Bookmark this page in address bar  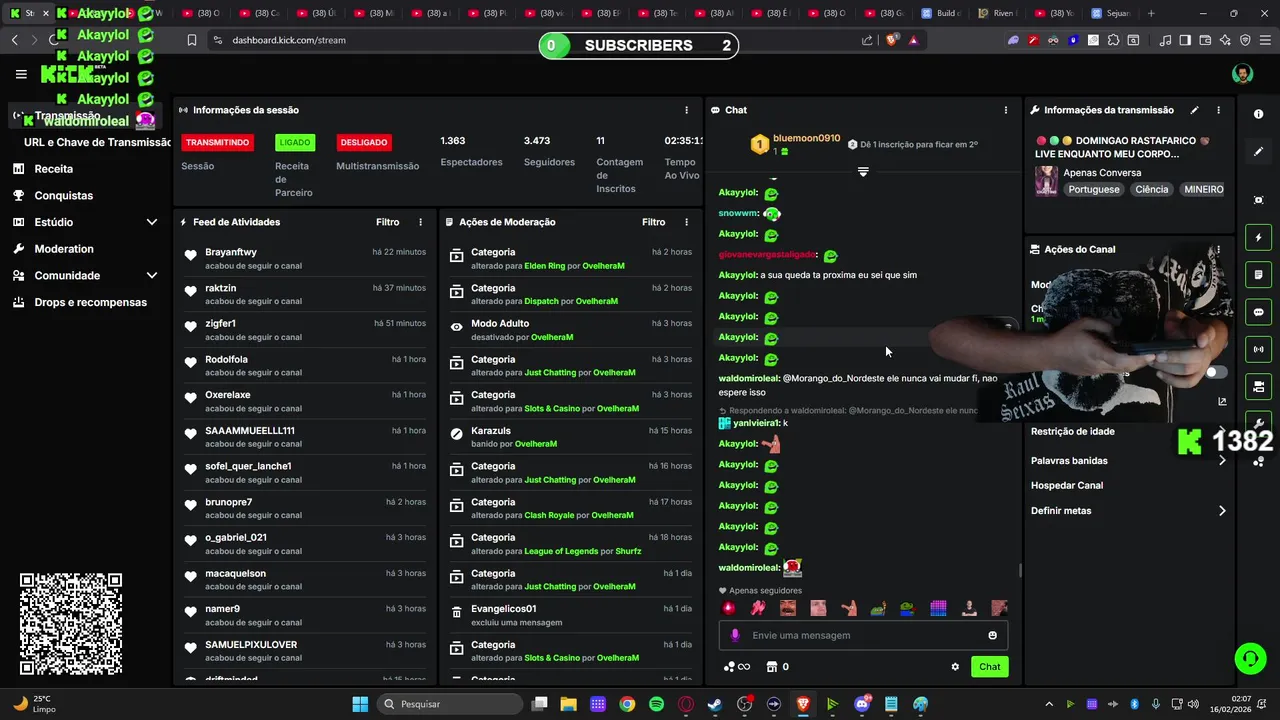click(192, 40)
